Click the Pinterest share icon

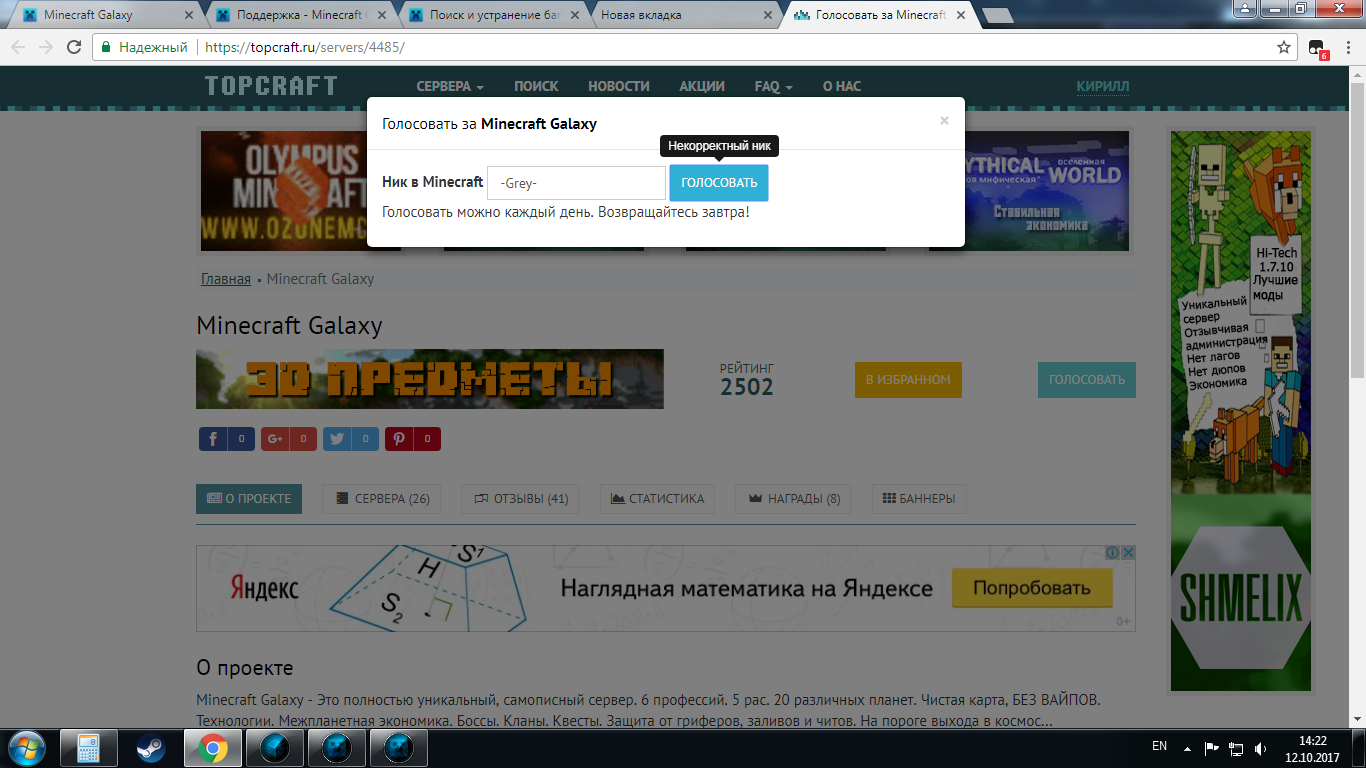pos(399,439)
